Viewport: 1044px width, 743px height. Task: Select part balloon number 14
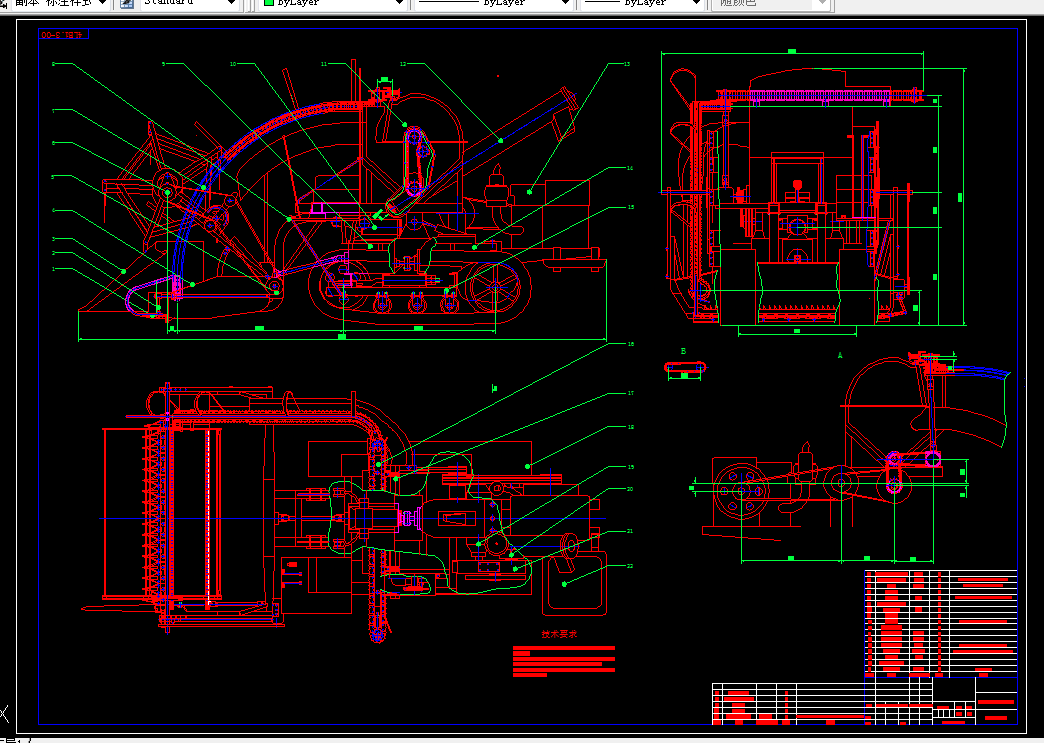630,168
